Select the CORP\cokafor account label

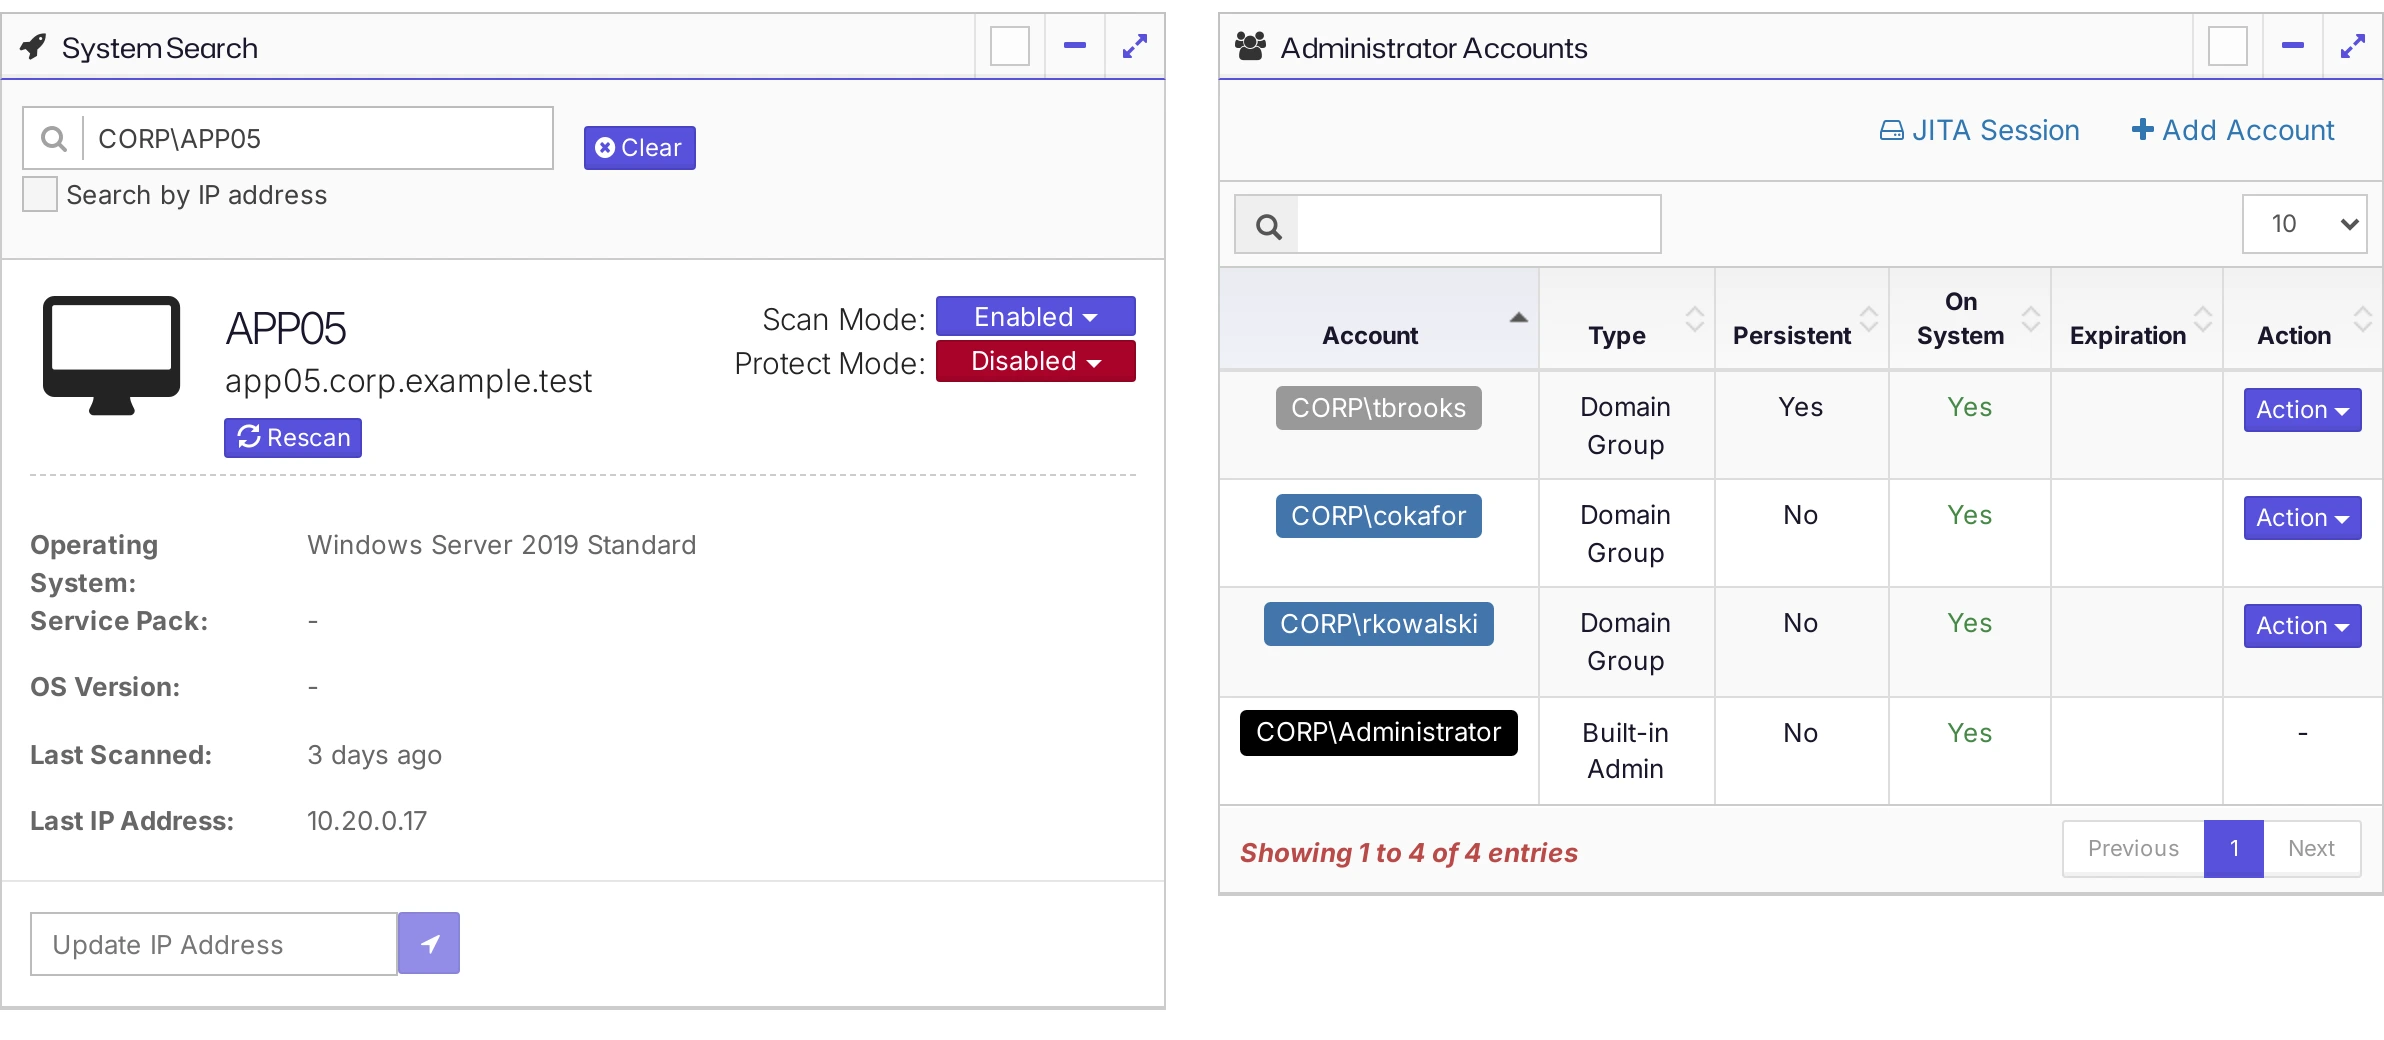(1379, 516)
